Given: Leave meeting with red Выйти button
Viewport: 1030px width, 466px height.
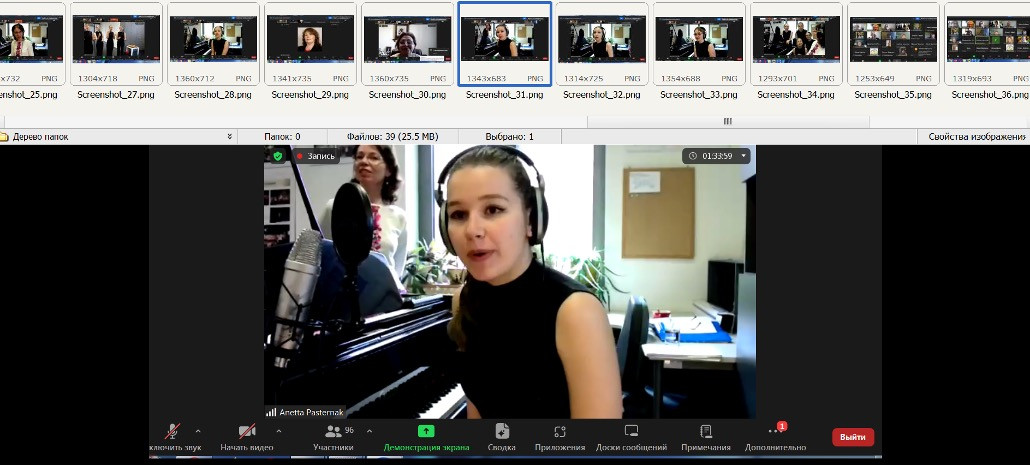Looking at the screenshot, I should click(853, 437).
